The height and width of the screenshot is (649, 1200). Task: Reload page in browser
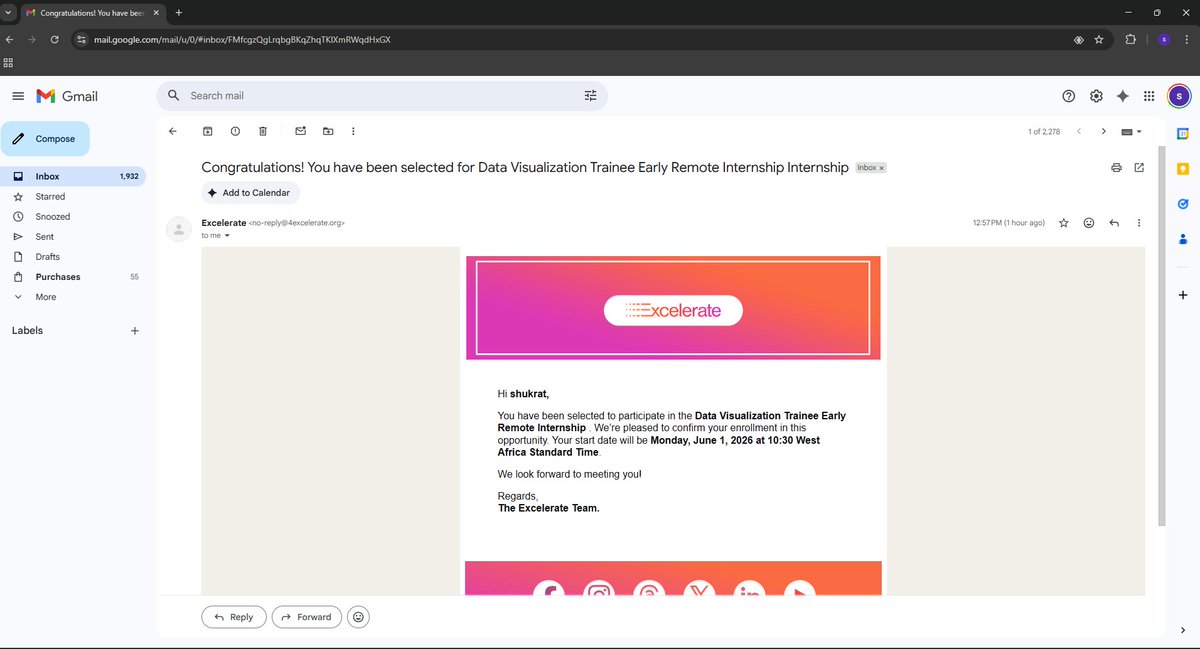pos(54,39)
